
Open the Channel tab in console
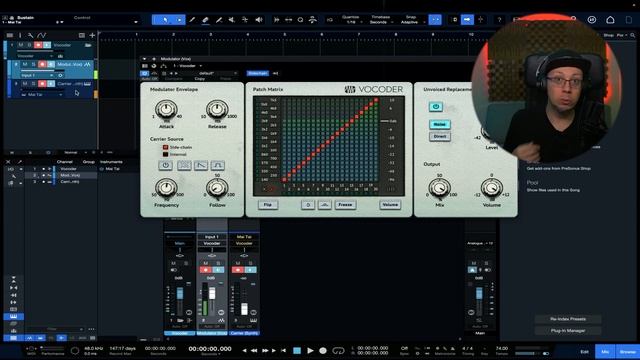(x=64, y=162)
